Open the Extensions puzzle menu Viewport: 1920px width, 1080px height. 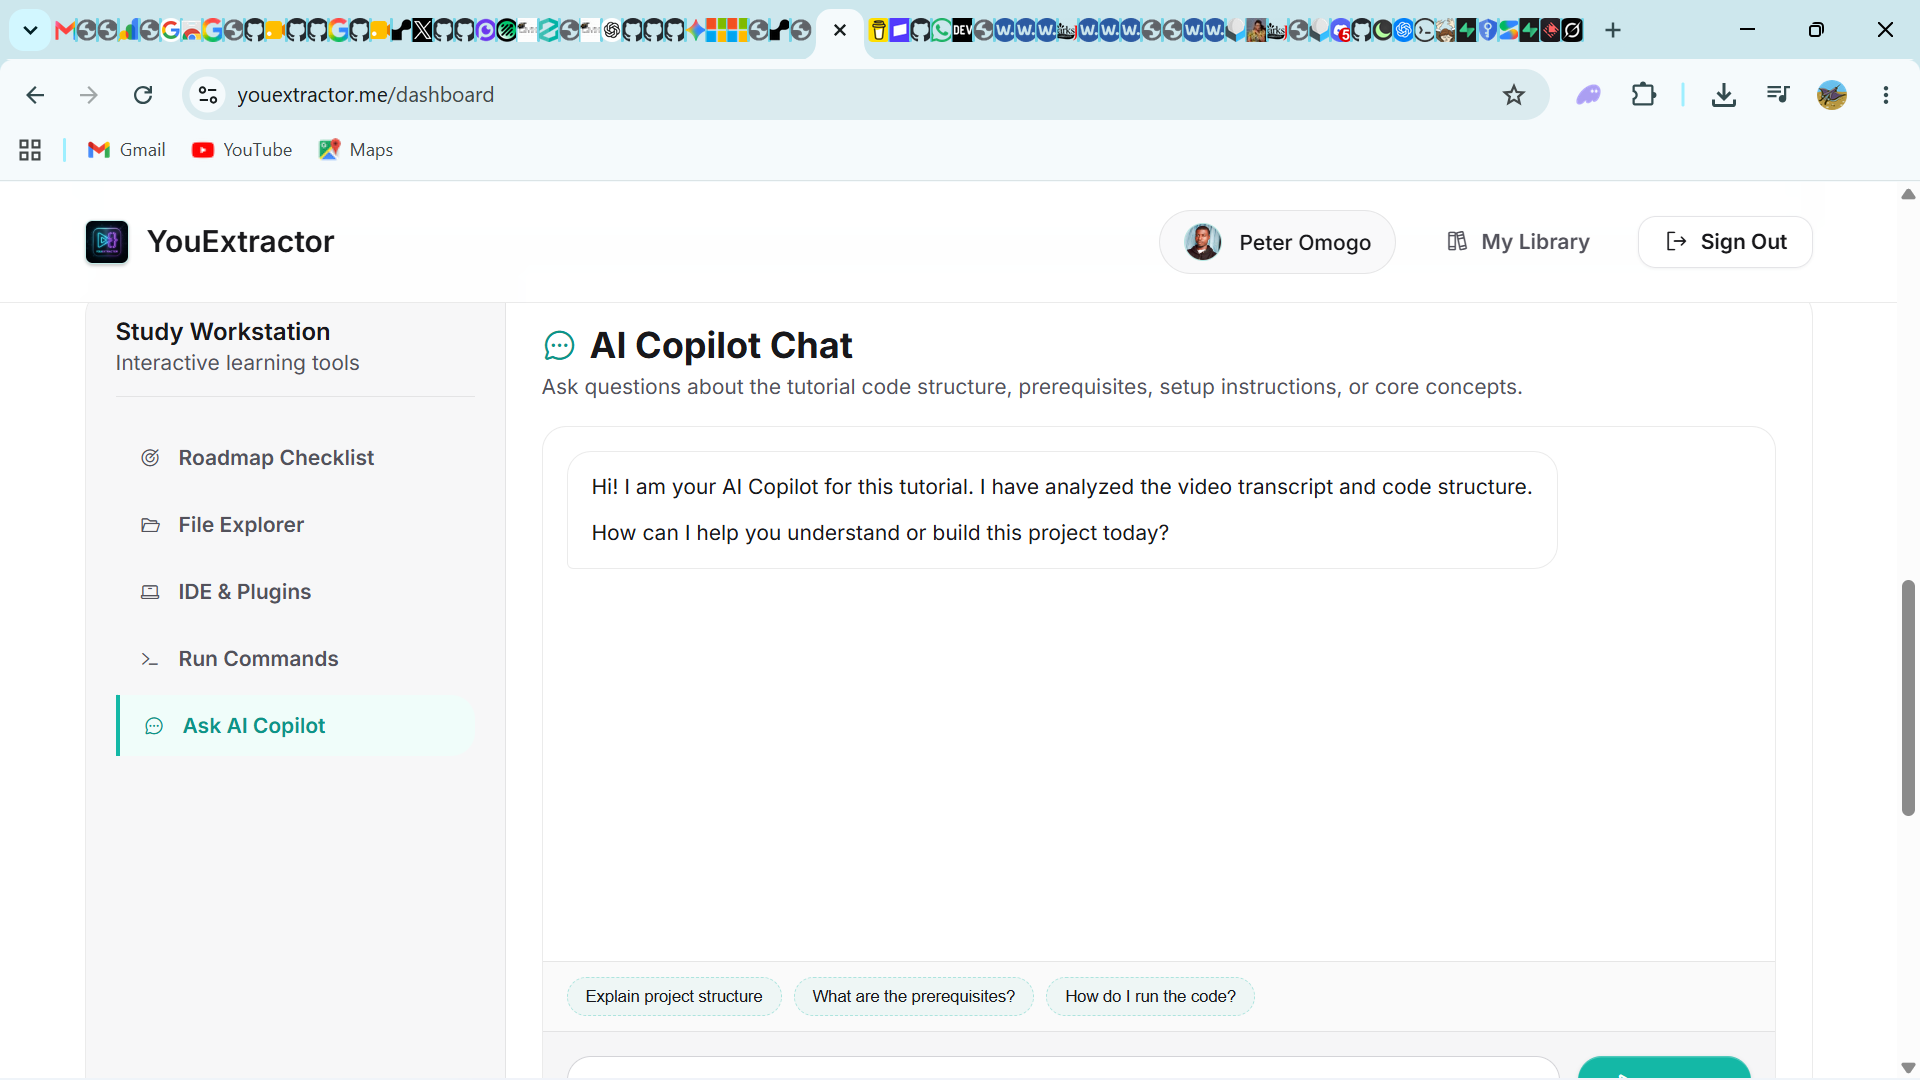click(x=1644, y=95)
